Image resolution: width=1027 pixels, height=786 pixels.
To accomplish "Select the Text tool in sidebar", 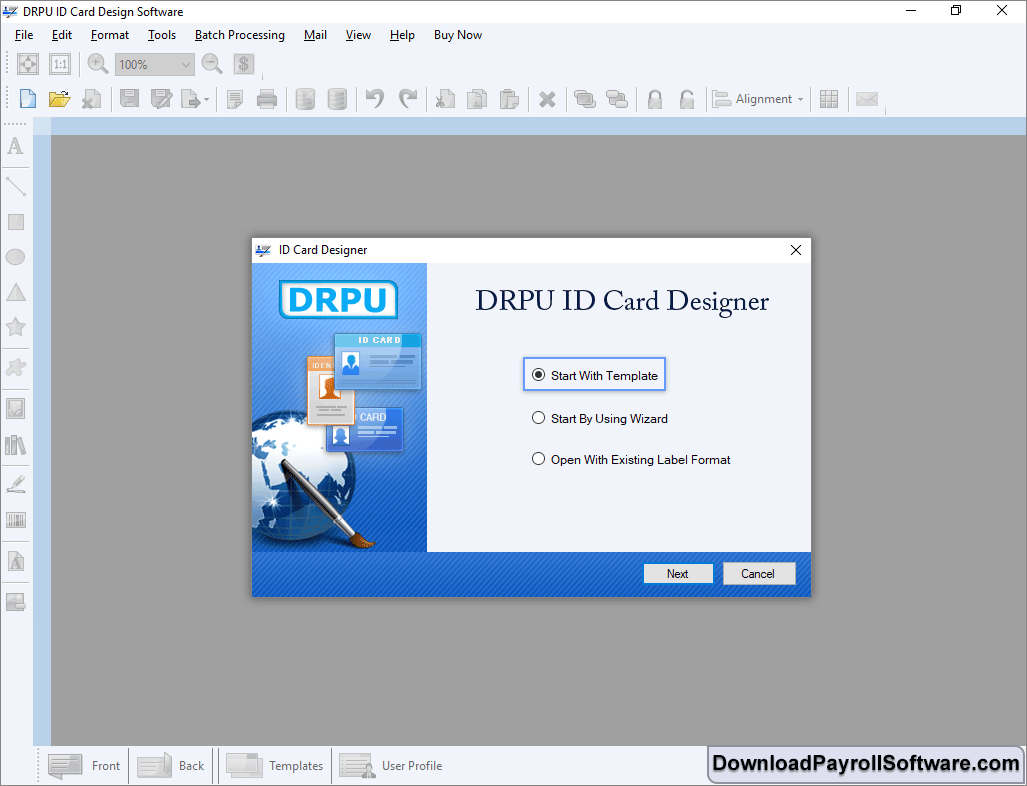I will click(x=15, y=147).
